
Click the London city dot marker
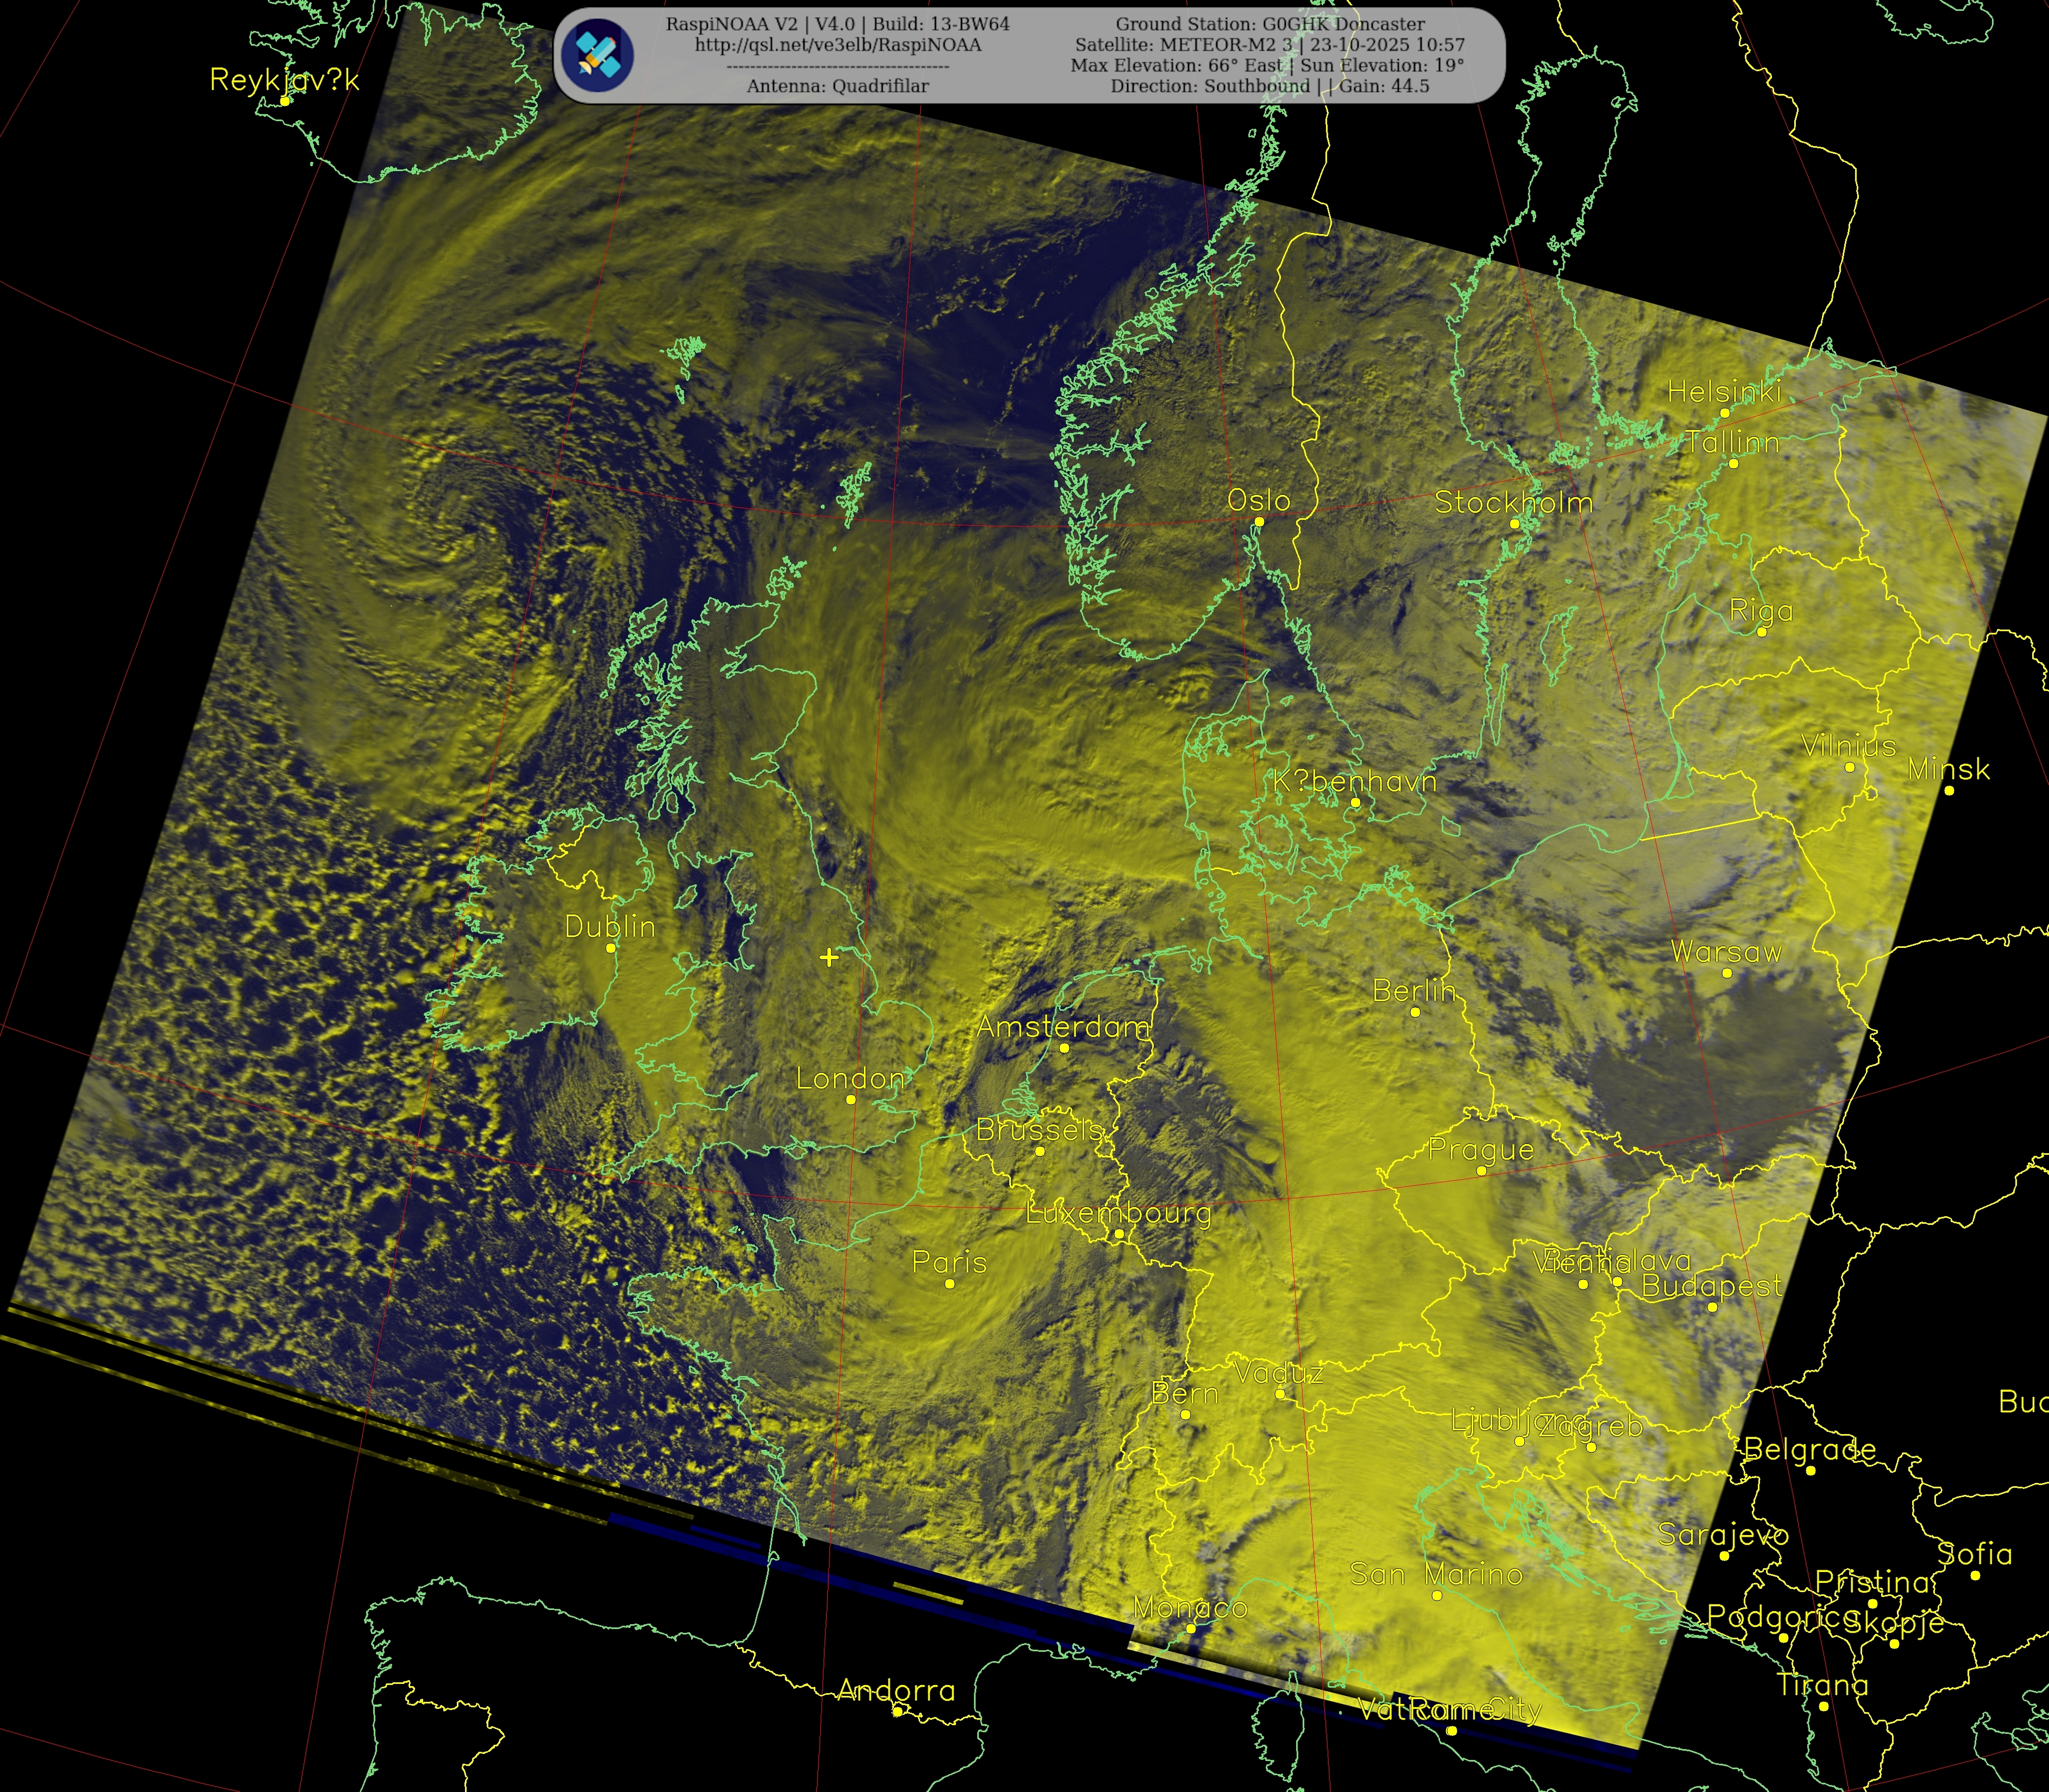851,1099
